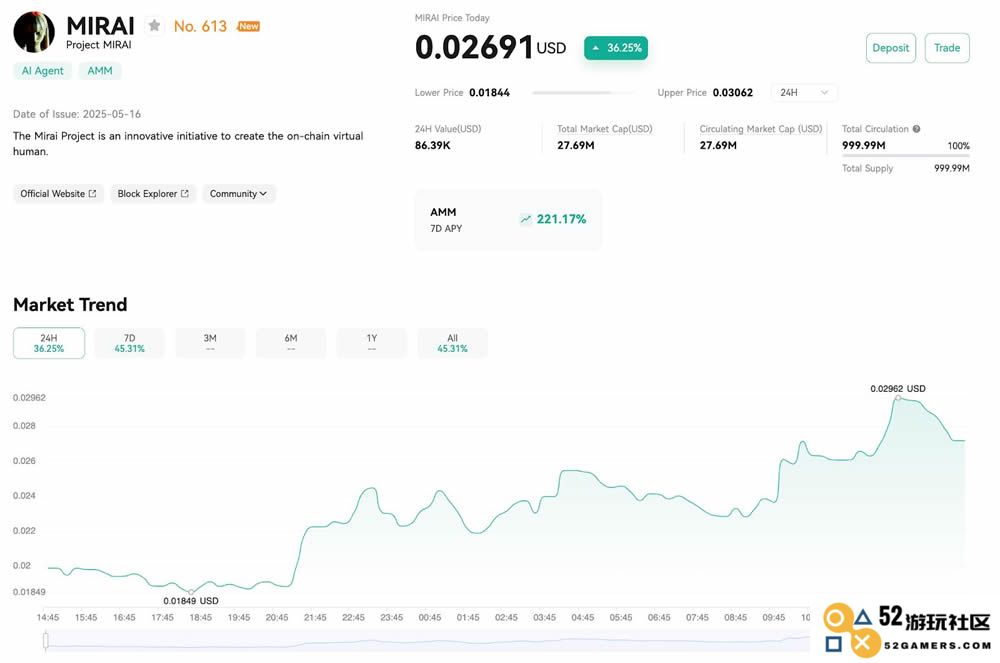Click the Circulating Market Cap (USD) label
The height and width of the screenshot is (663, 1000).
(761, 129)
